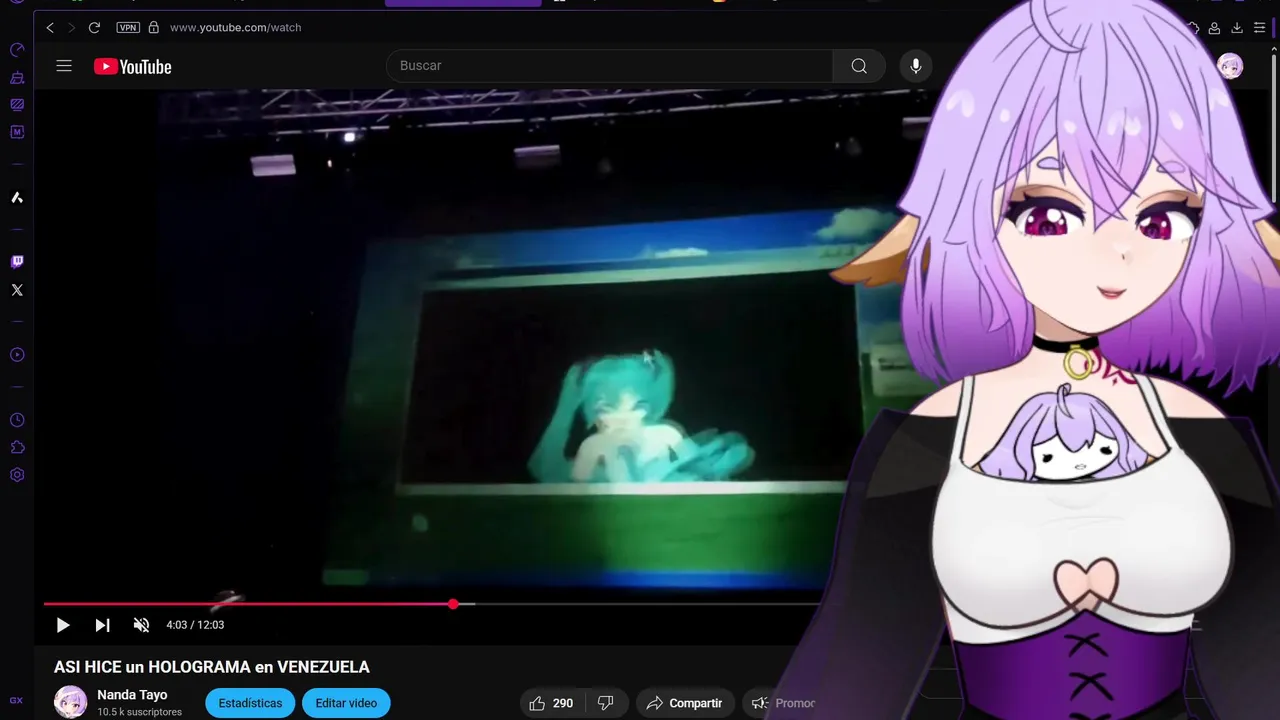Open the browser easy setup sliders icon
Viewport: 1280px width, 720px height.
[x=1260, y=28]
